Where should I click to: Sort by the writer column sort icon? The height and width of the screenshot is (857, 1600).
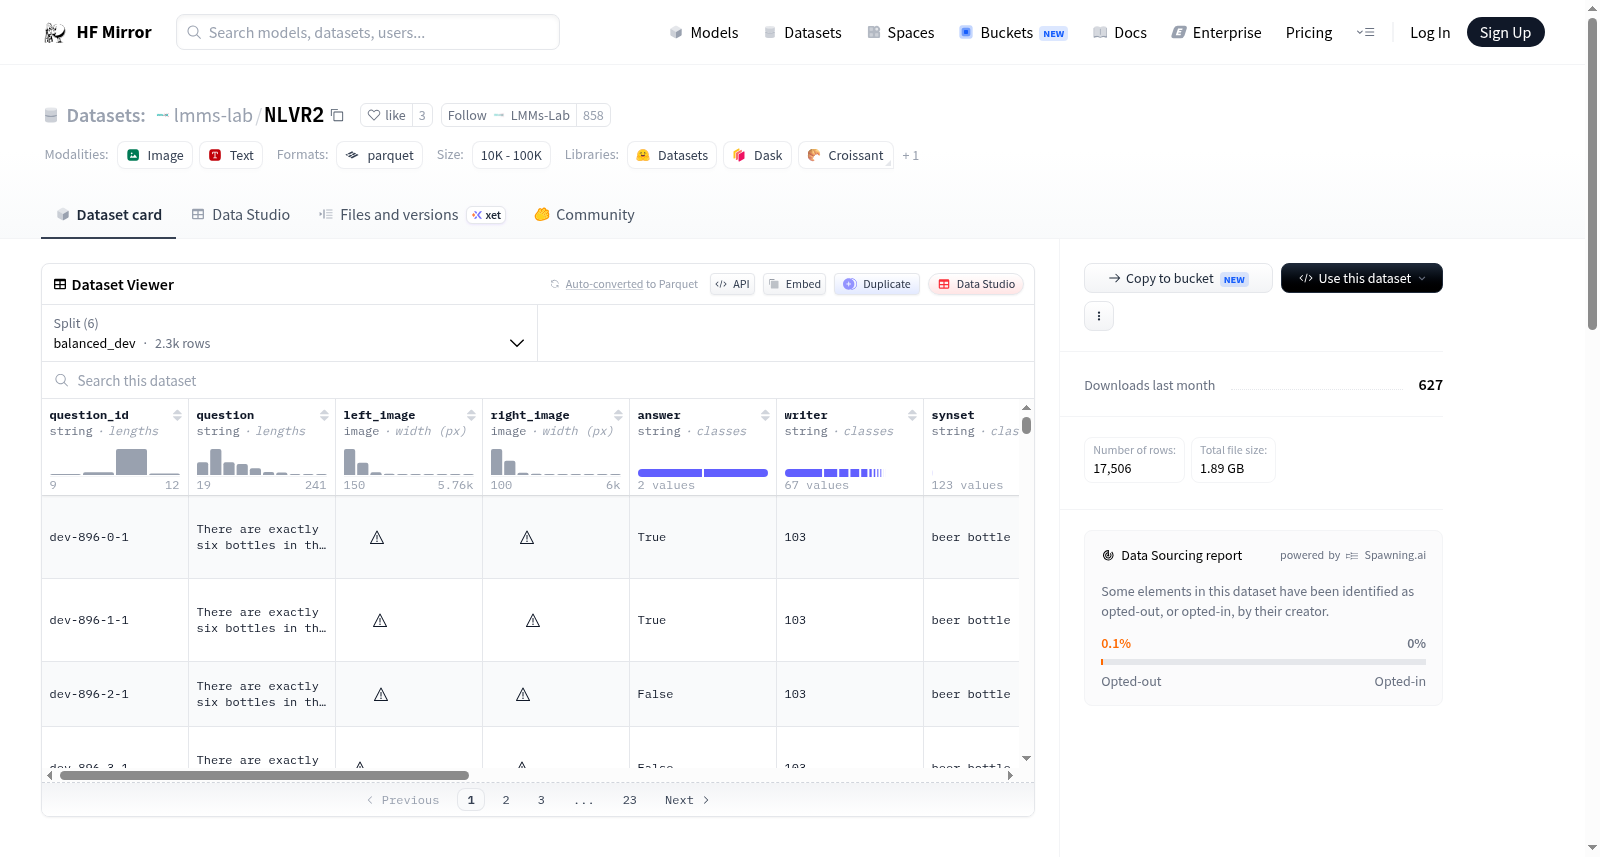coord(912,415)
